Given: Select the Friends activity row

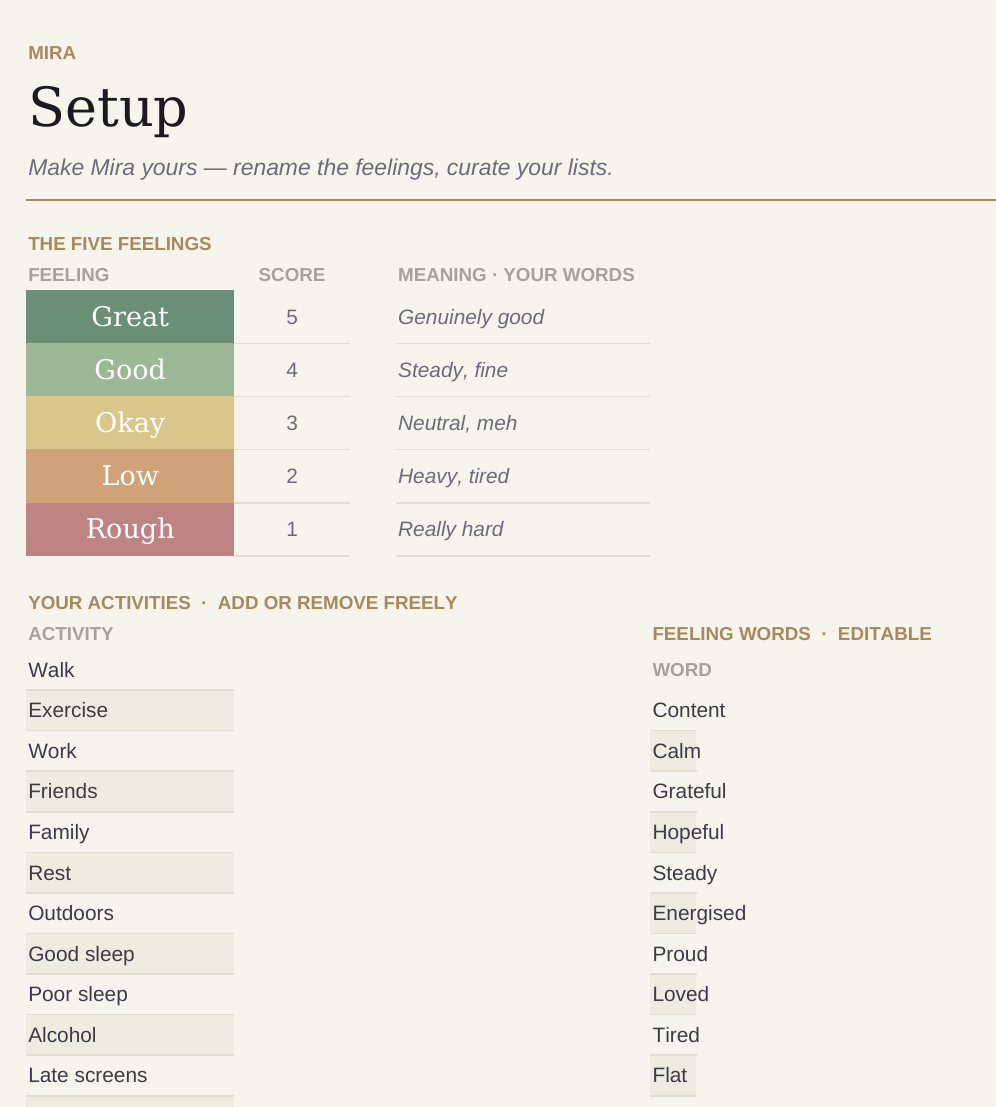Looking at the screenshot, I should 130,791.
